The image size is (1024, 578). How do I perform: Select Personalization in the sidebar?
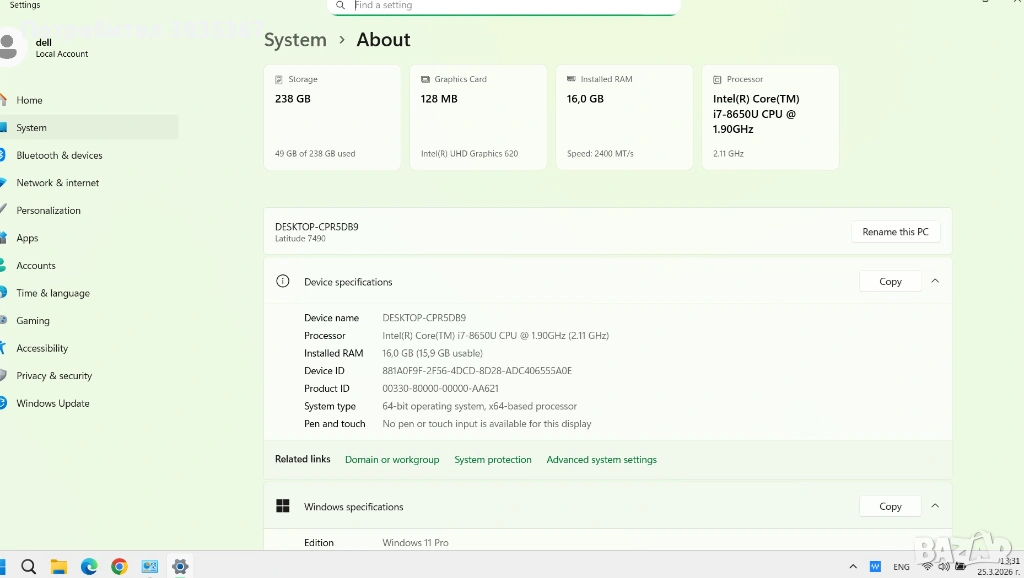pos(48,210)
